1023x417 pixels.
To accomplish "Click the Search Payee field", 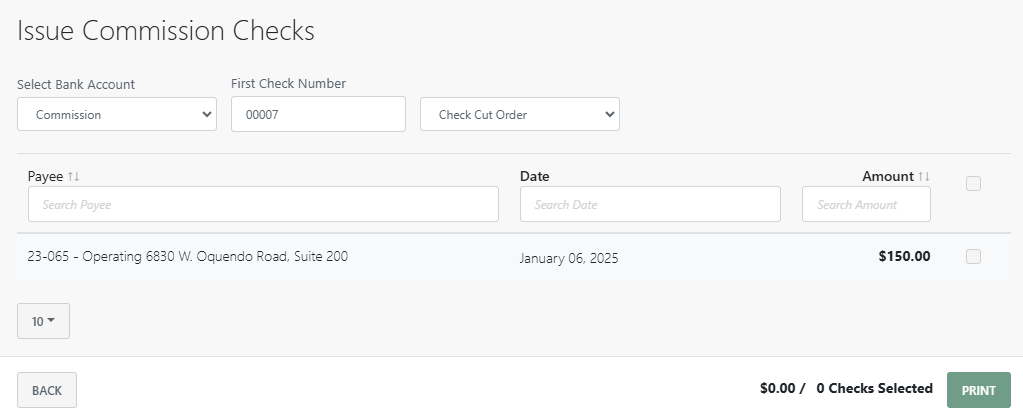I will [x=263, y=204].
